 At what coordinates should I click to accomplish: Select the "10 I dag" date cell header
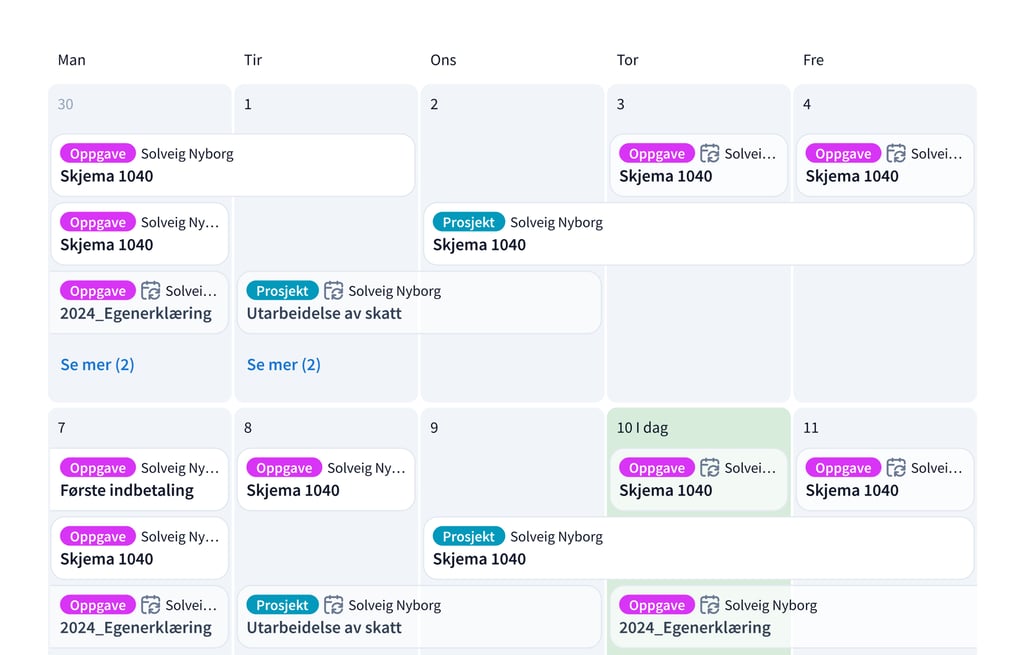tap(642, 428)
